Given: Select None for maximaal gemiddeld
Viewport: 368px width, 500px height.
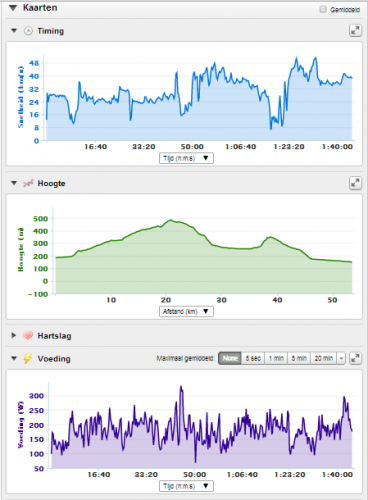Looking at the screenshot, I should 230,358.
